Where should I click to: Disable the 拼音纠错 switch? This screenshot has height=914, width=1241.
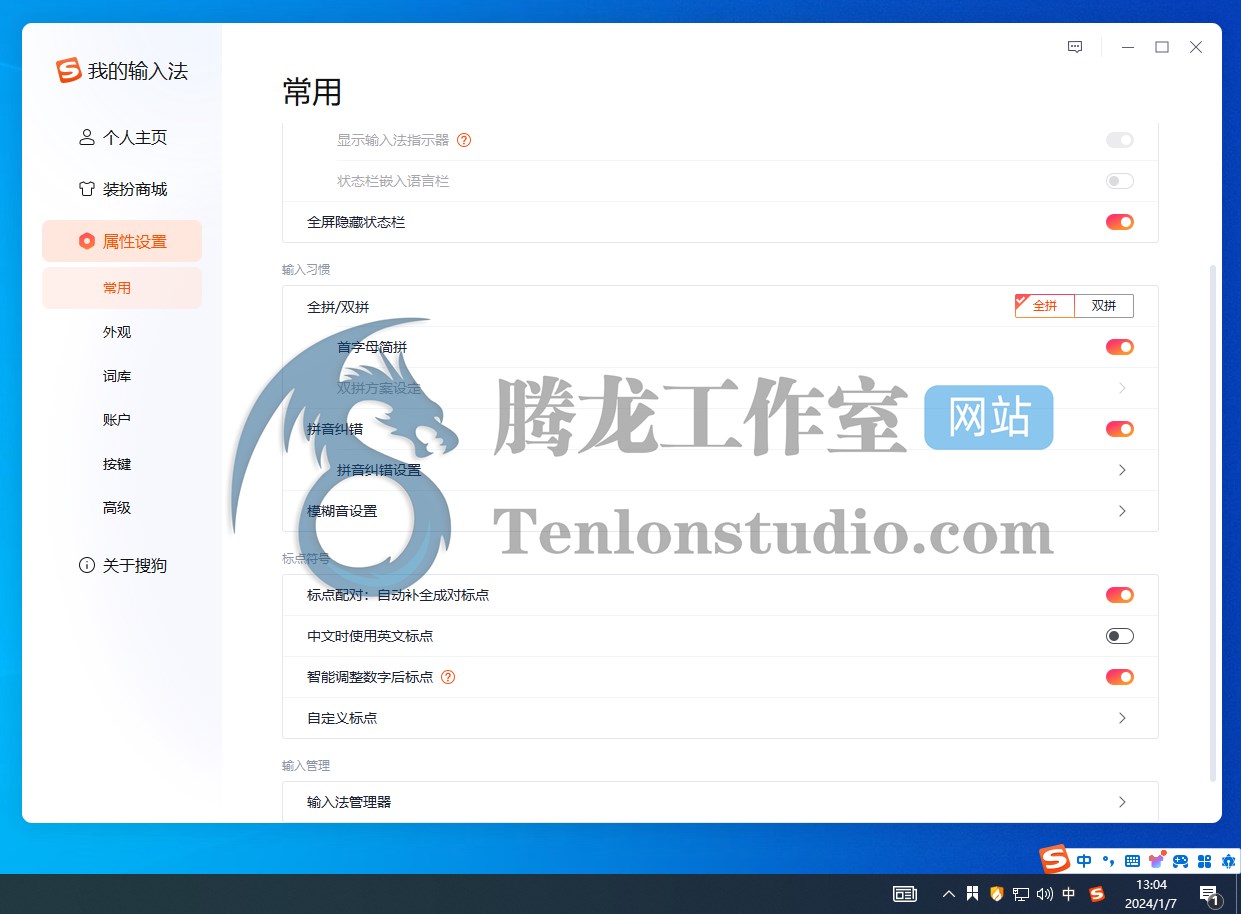[x=1120, y=429]
